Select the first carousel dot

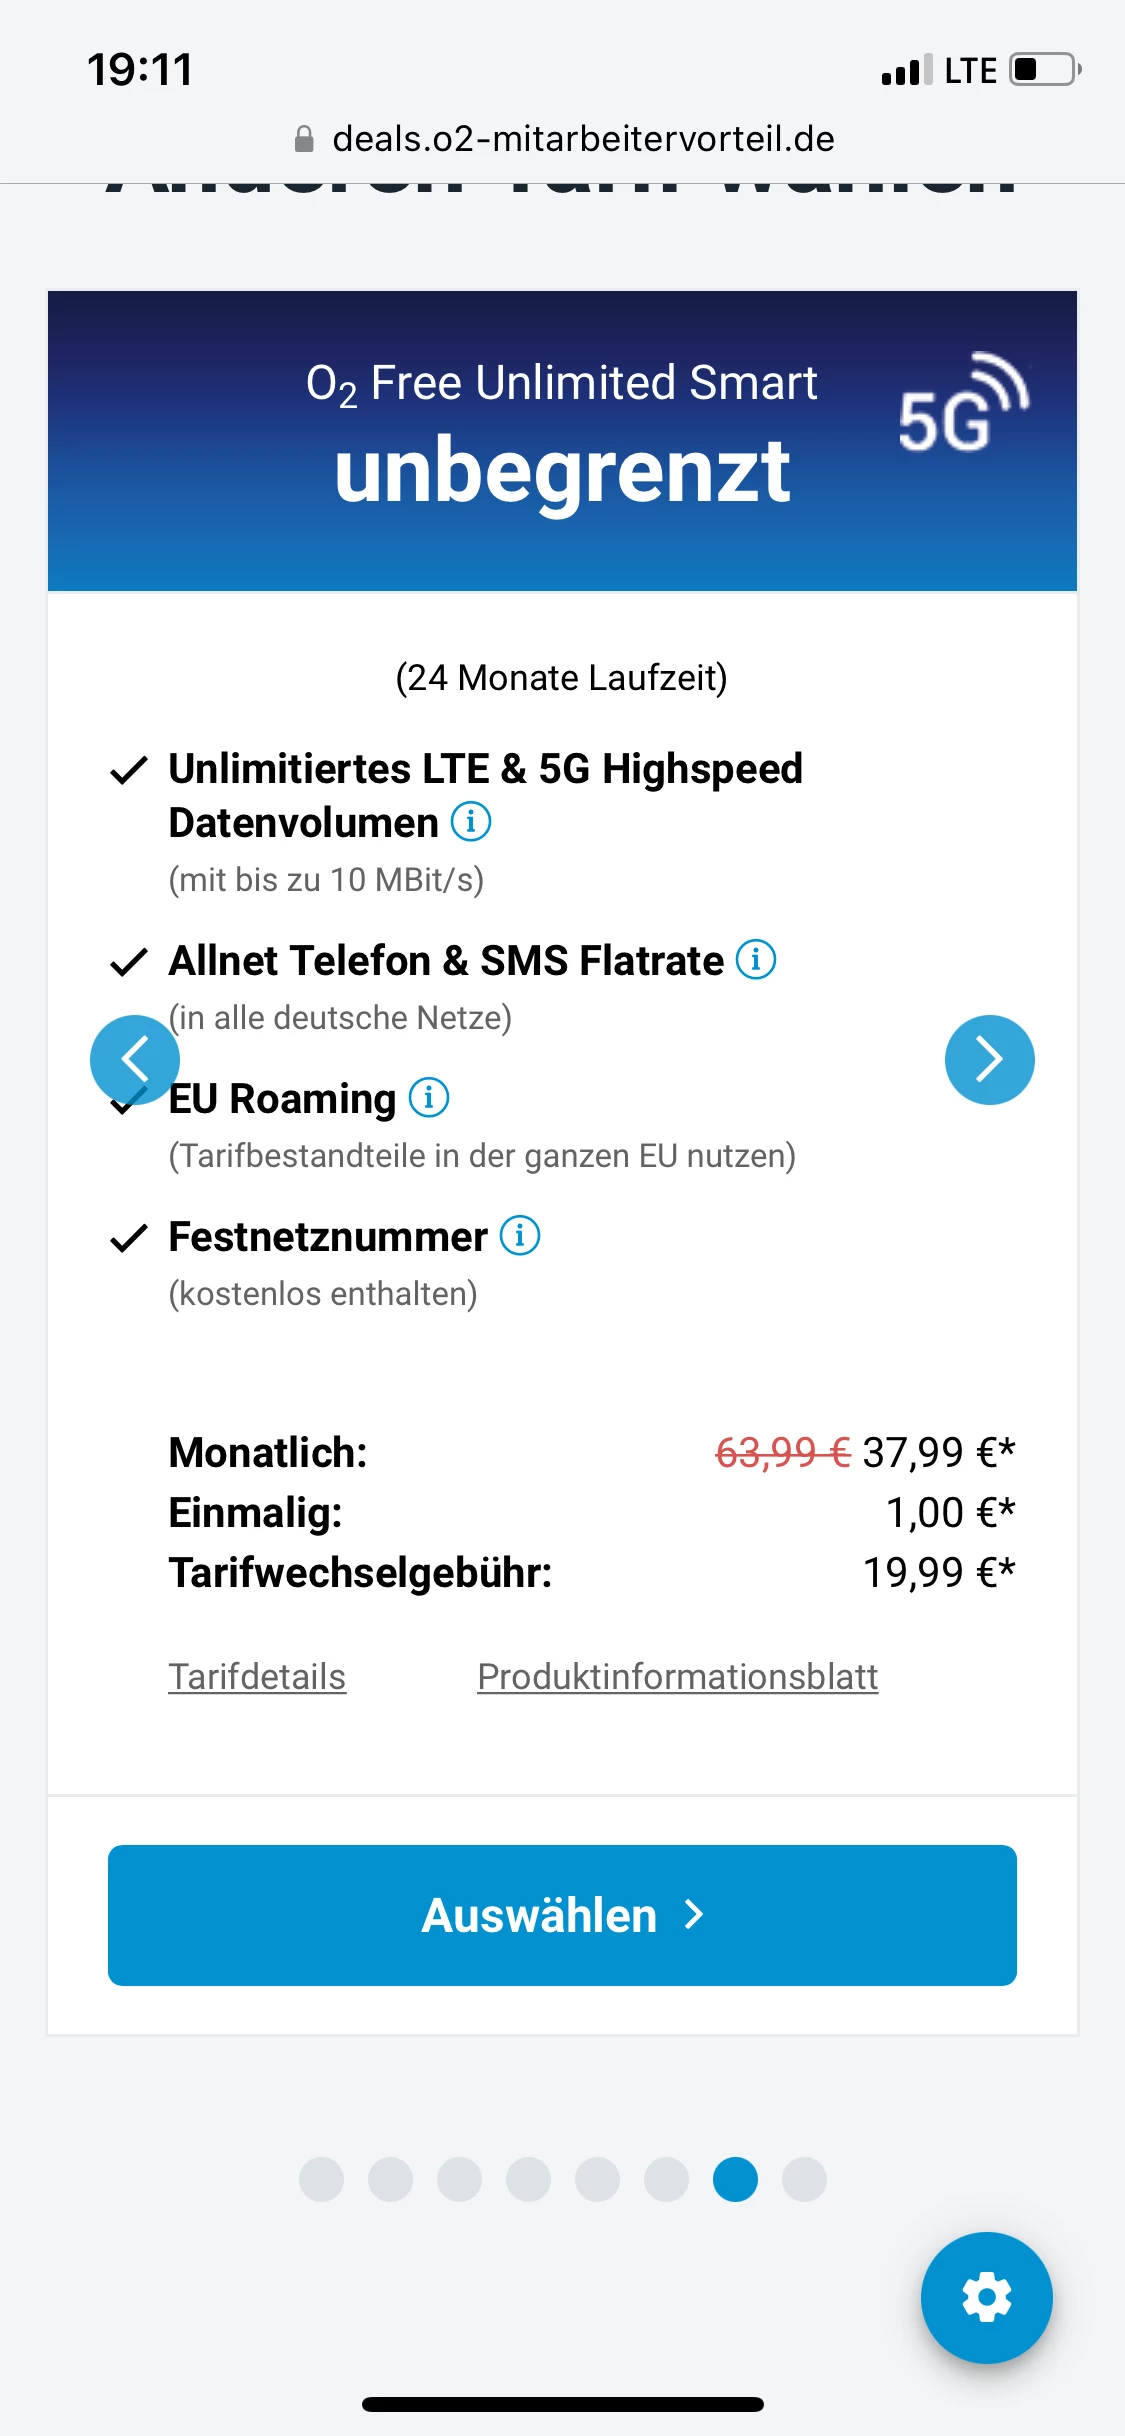(321, 2179)
